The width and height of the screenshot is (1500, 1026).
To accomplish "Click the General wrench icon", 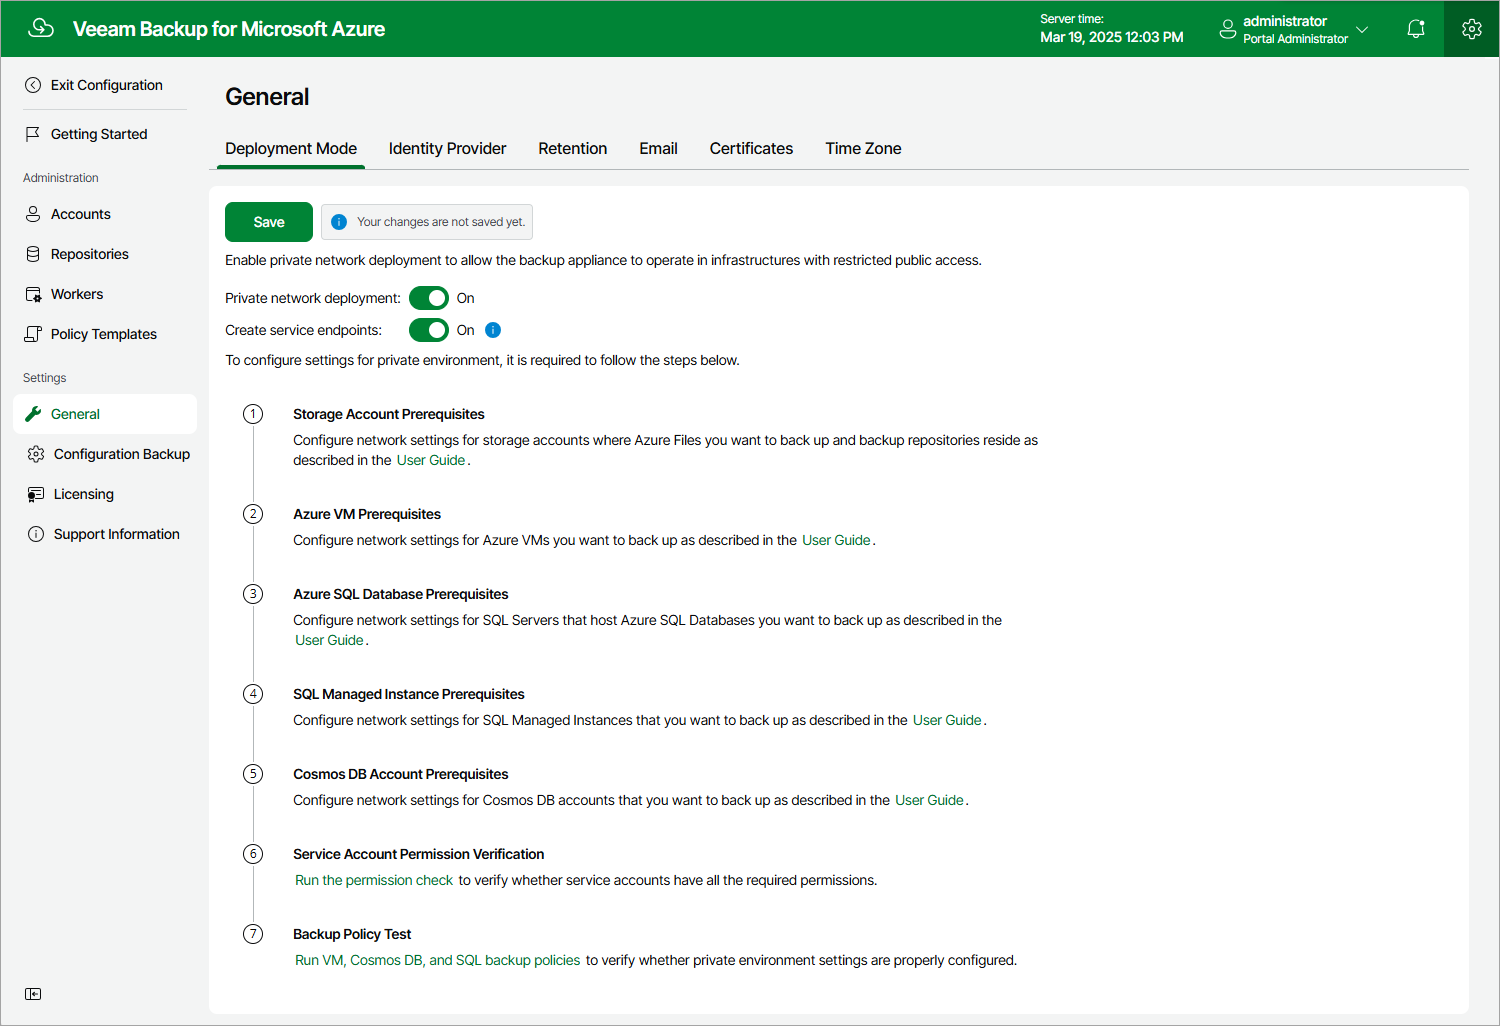I will pyautogui.click(x=33, y=414).
